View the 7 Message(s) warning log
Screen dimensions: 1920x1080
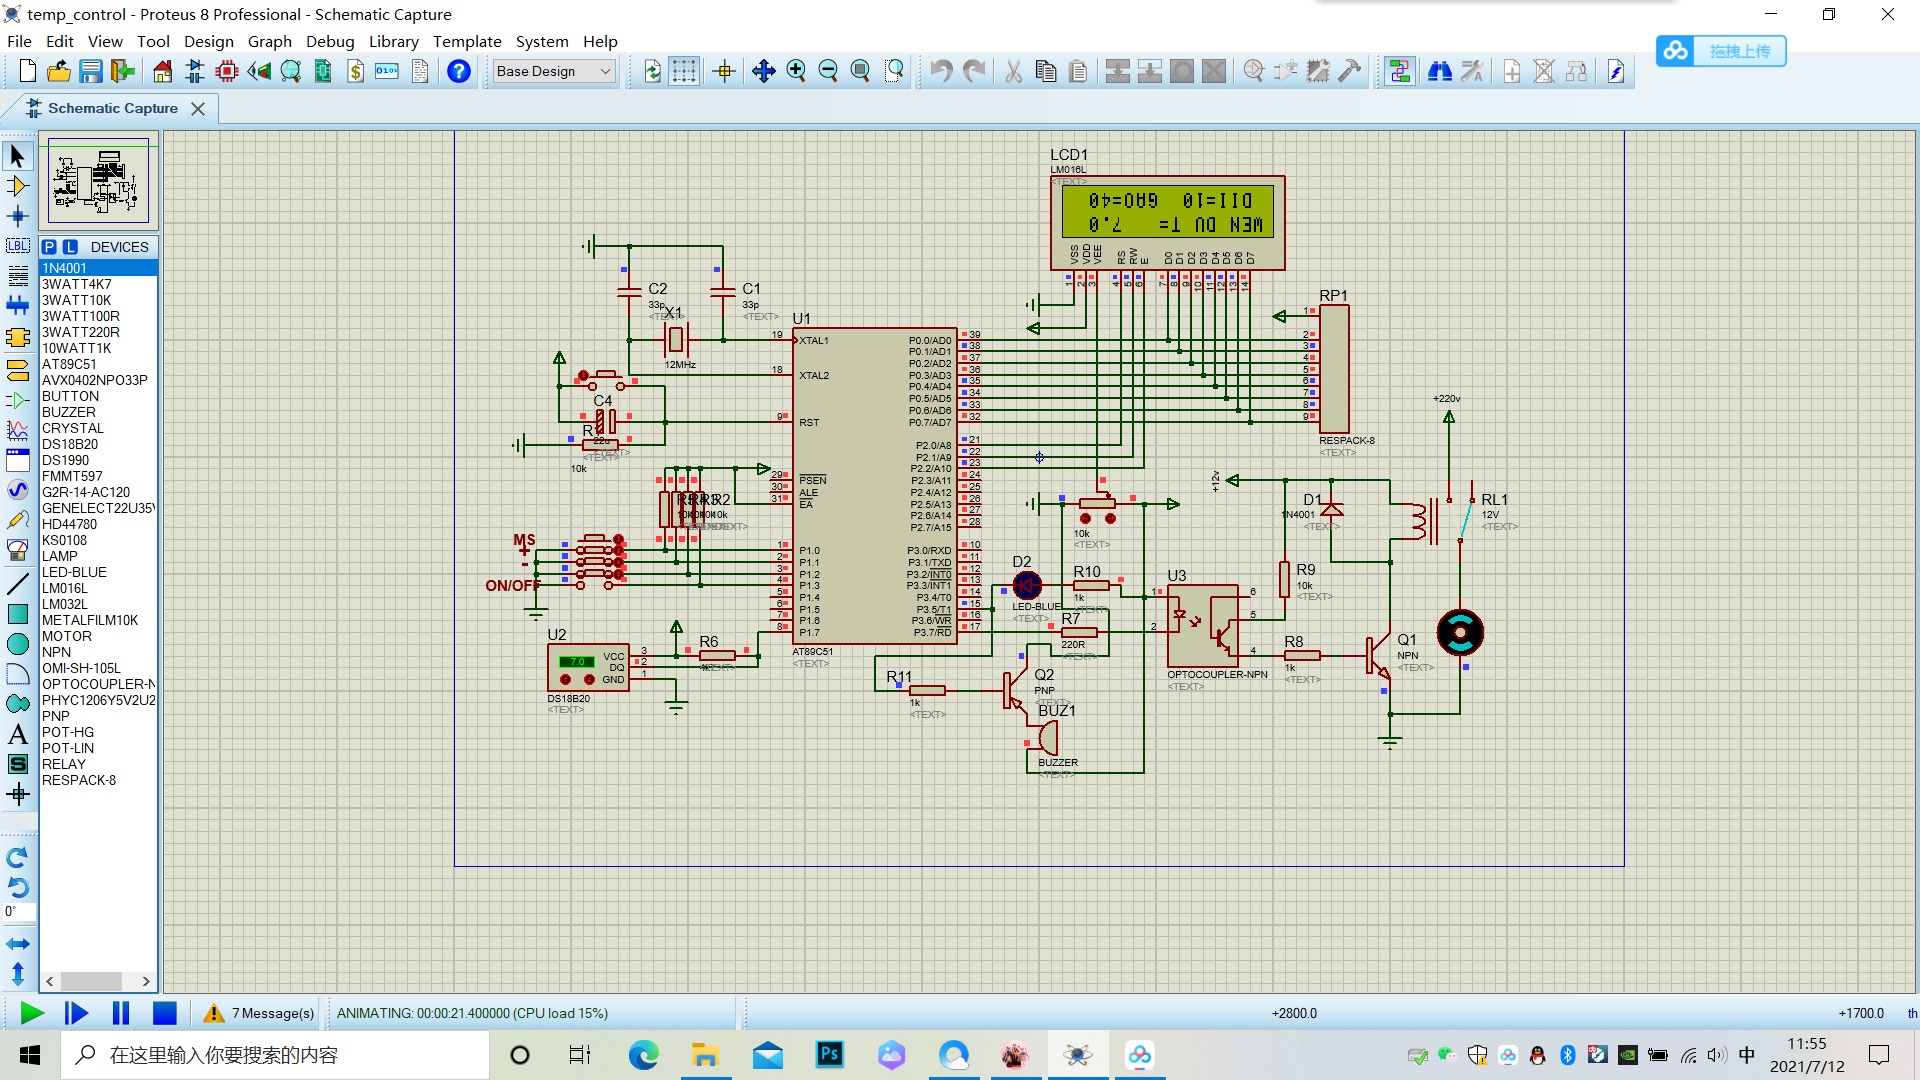259,1013
